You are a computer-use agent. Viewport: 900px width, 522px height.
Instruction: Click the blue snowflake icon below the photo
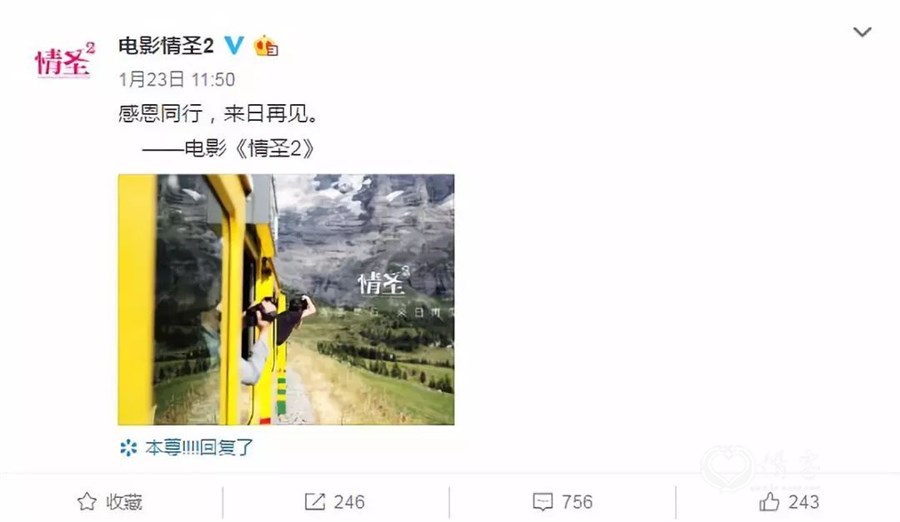point(129,447)
